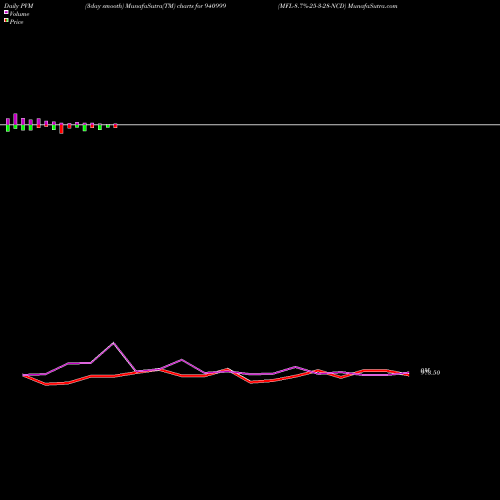
Task: Click the peak of the magenta volume line
Action: coord(113,343)
